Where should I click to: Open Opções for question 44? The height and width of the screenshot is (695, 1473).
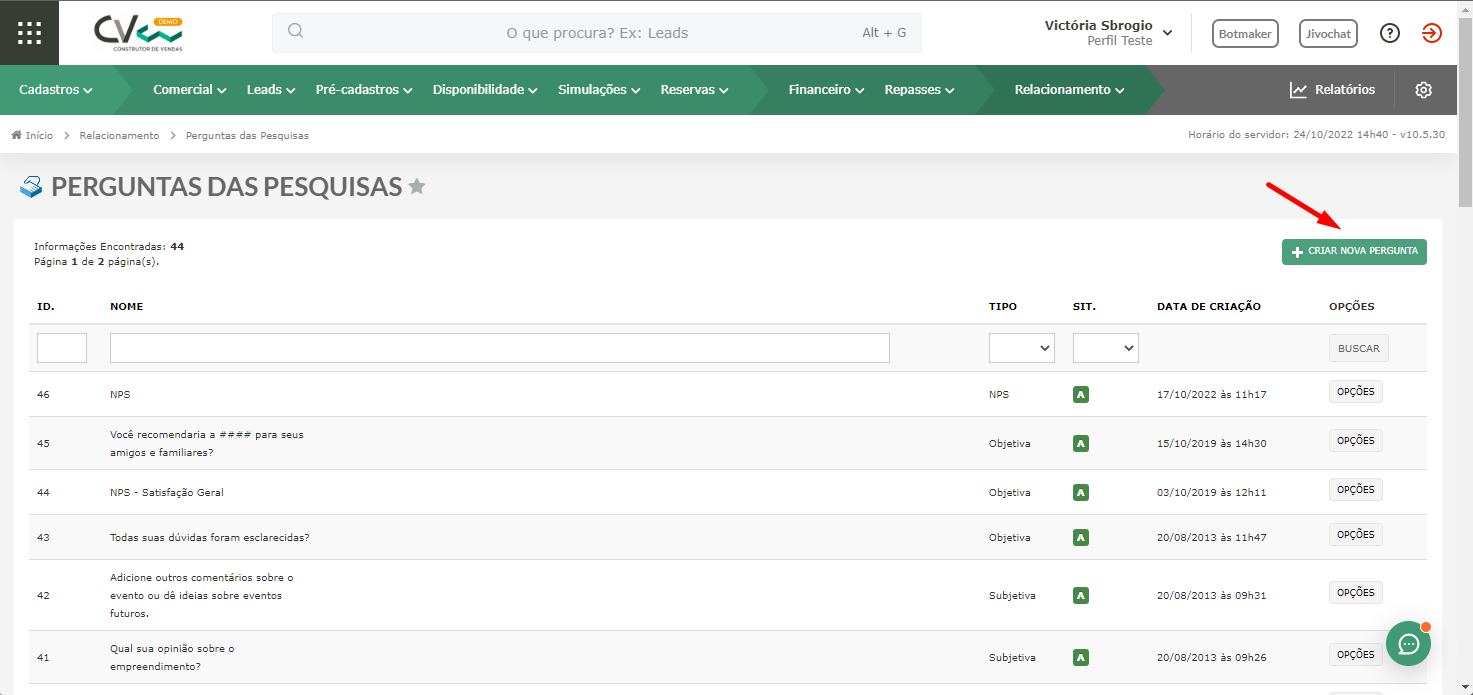pyautogui.click(x=1355, y=490)
